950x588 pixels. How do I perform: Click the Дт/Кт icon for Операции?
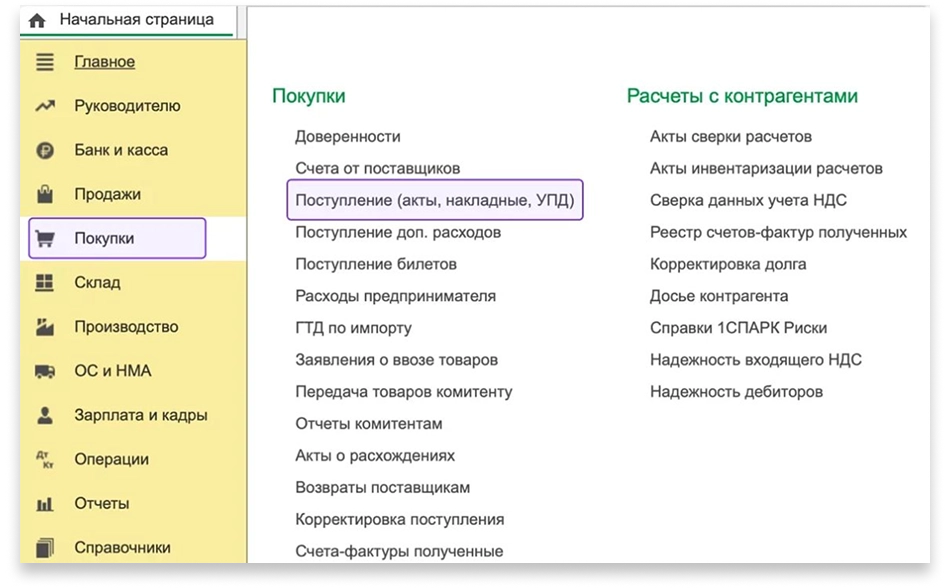tap(45, 460)
